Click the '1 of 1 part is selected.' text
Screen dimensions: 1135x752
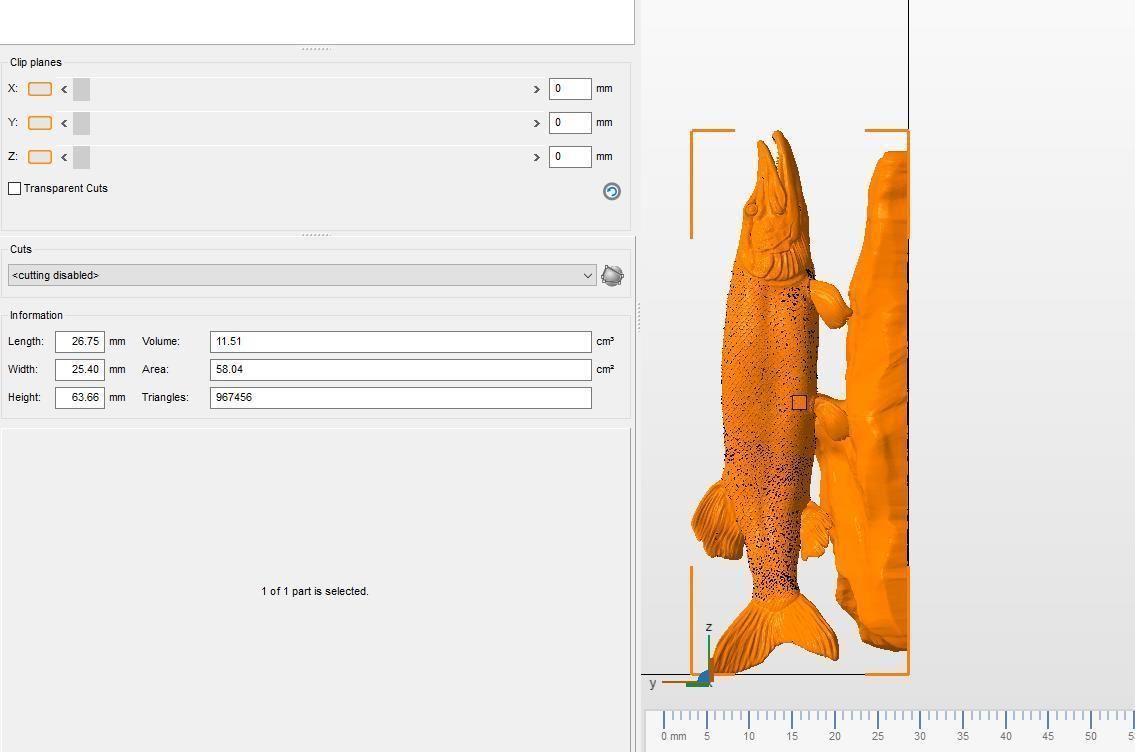(x=315, y=591)
